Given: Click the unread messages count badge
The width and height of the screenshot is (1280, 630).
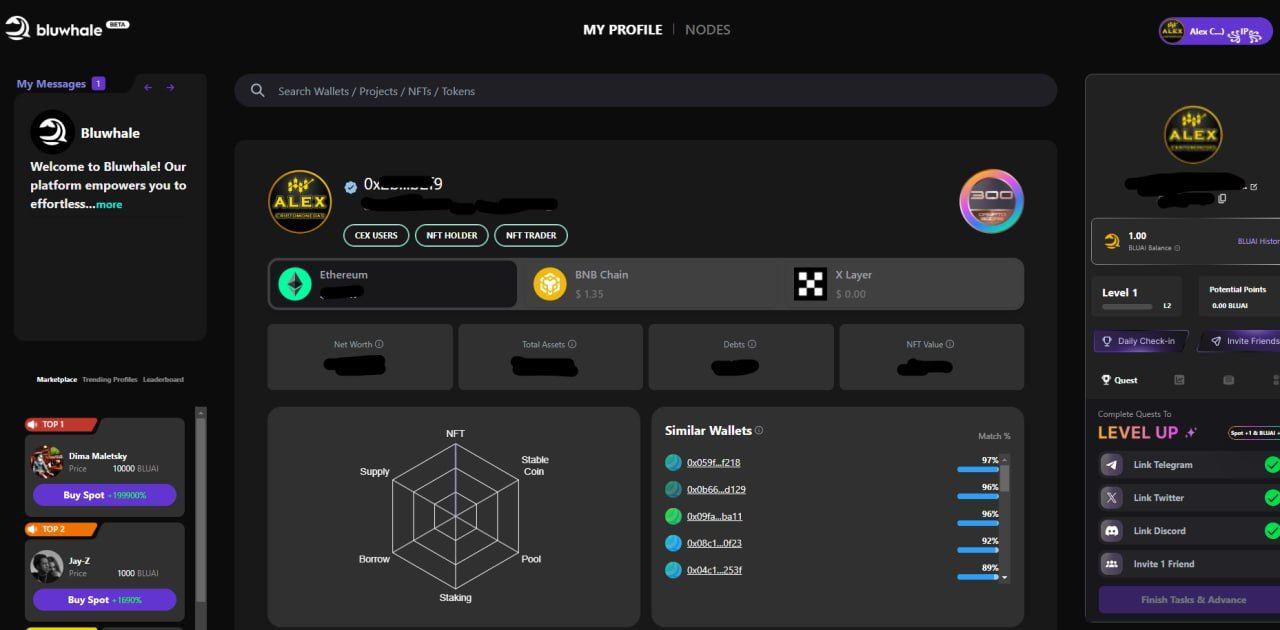Looking at the screenshot, I should coord(98,84).
